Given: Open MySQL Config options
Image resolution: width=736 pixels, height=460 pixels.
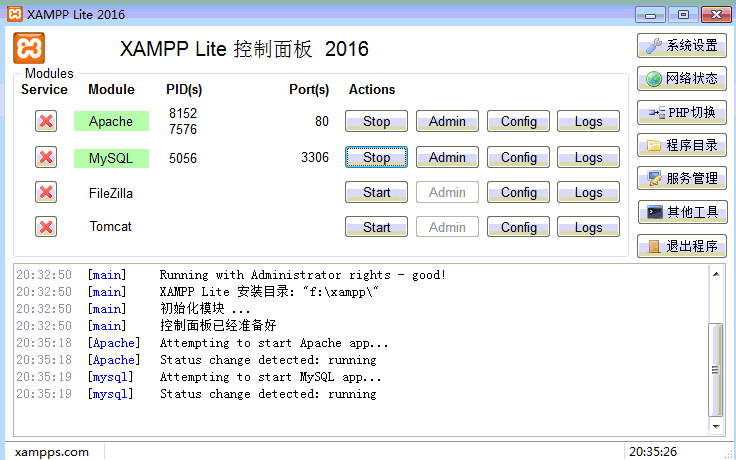Looking at the screenshot, I should coord(518,157).
